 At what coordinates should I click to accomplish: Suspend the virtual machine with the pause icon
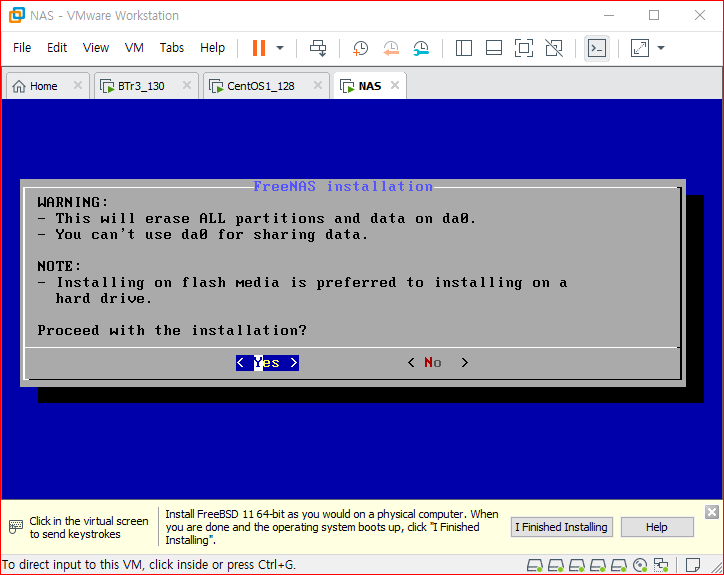pyautogui.click(x=259, y=48)
